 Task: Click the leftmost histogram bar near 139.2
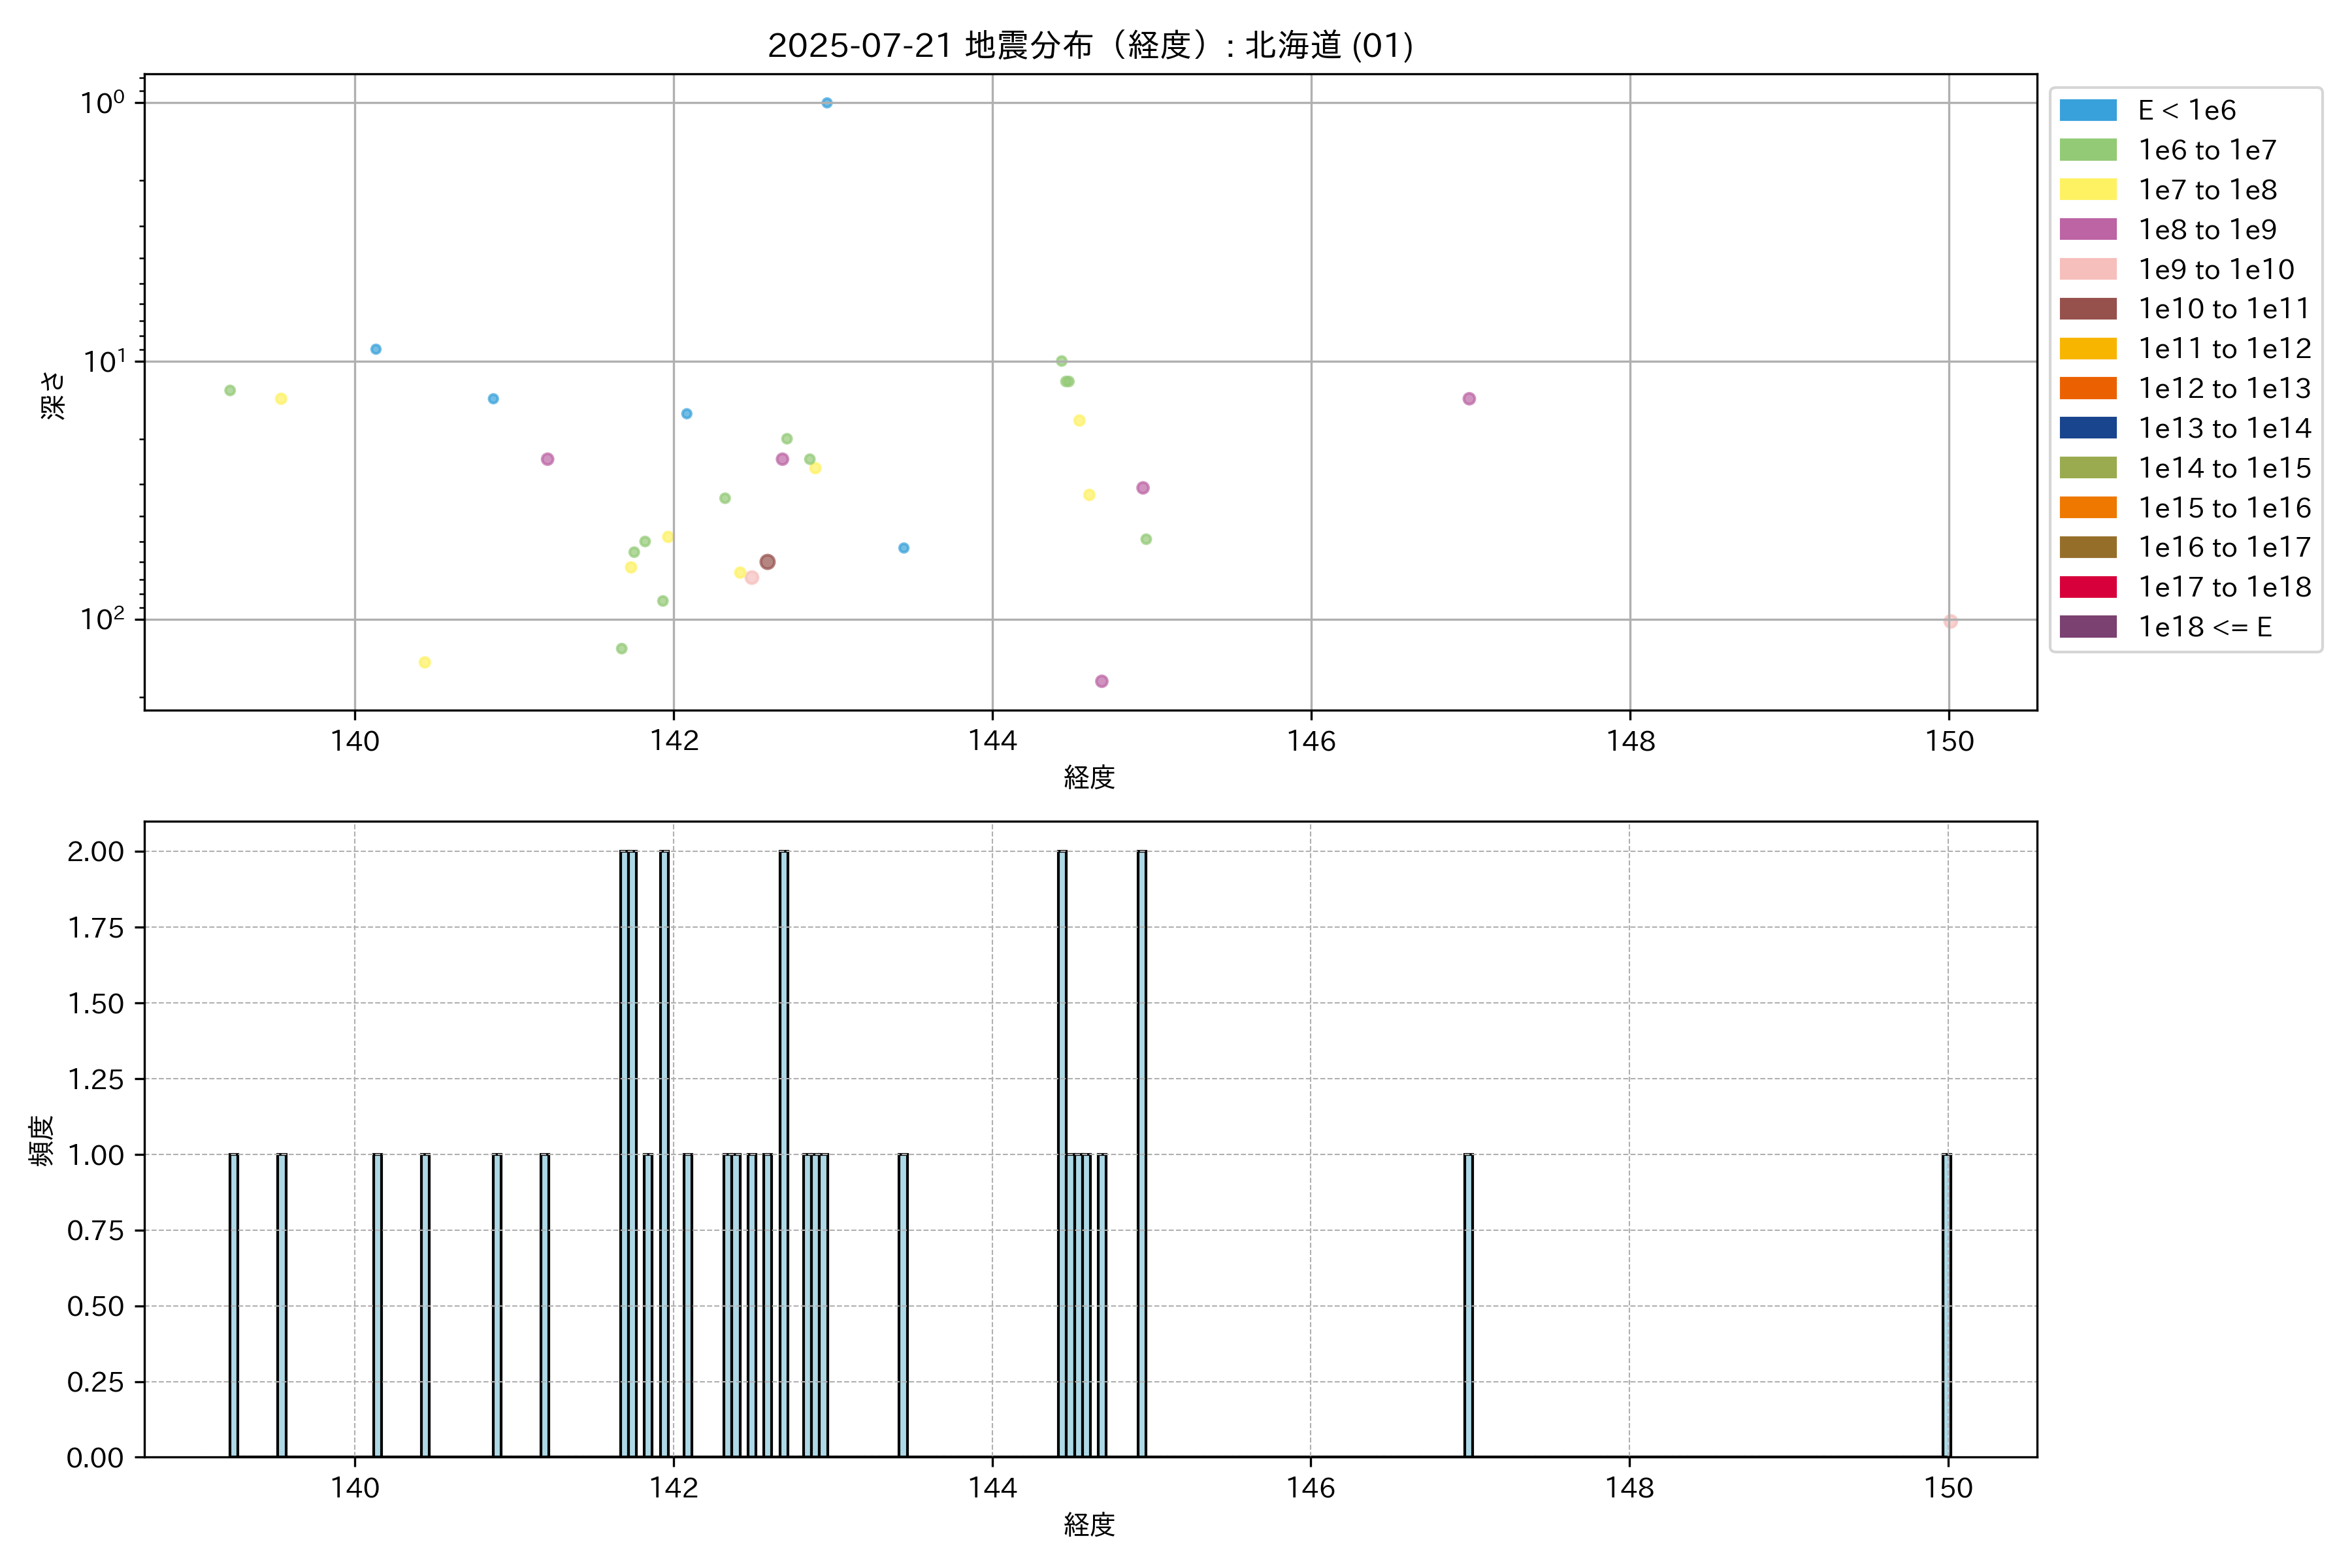coord(233,1305)
